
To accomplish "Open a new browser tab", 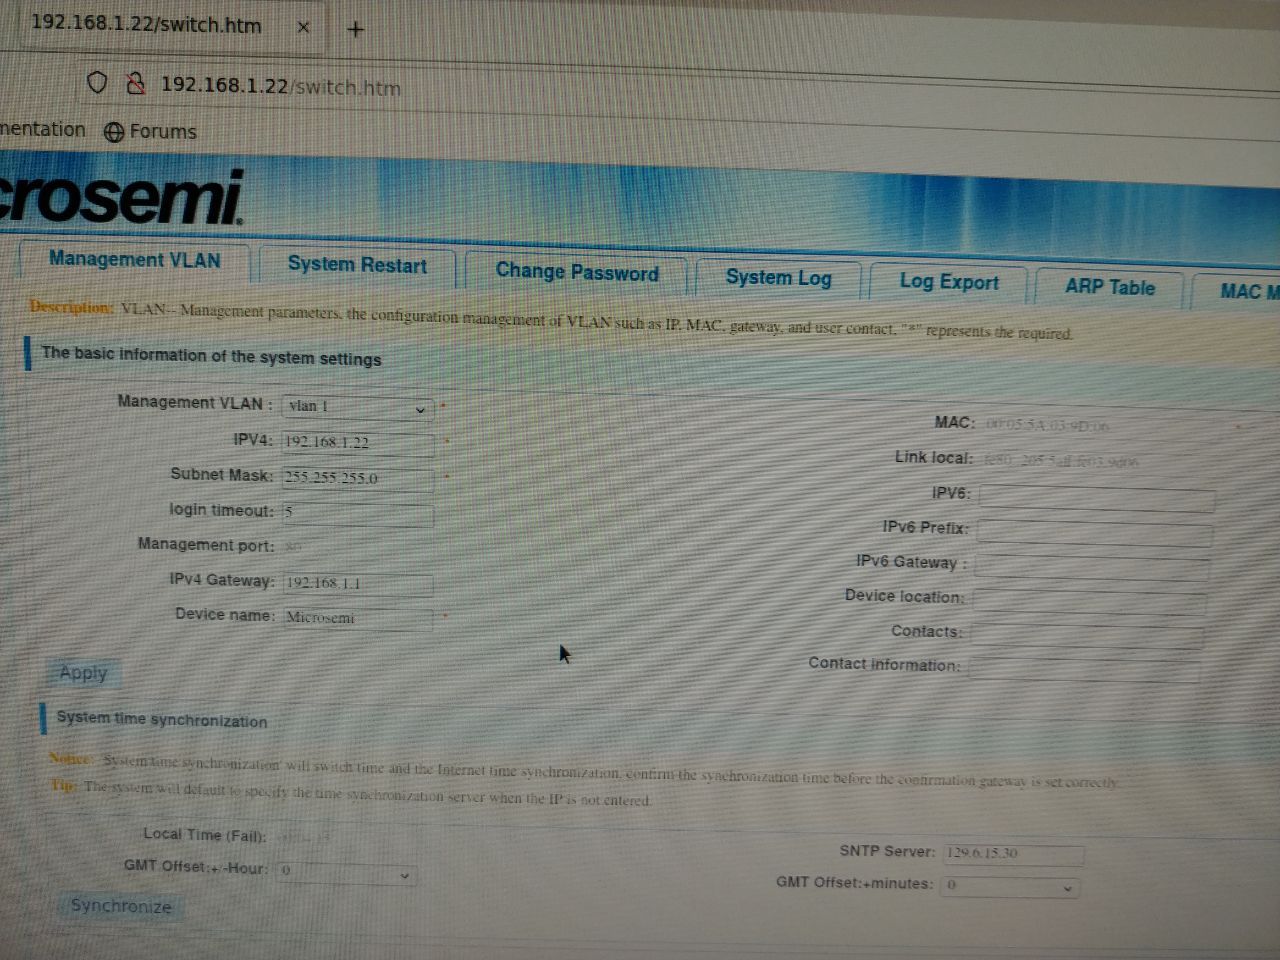I will coord(355,29).
